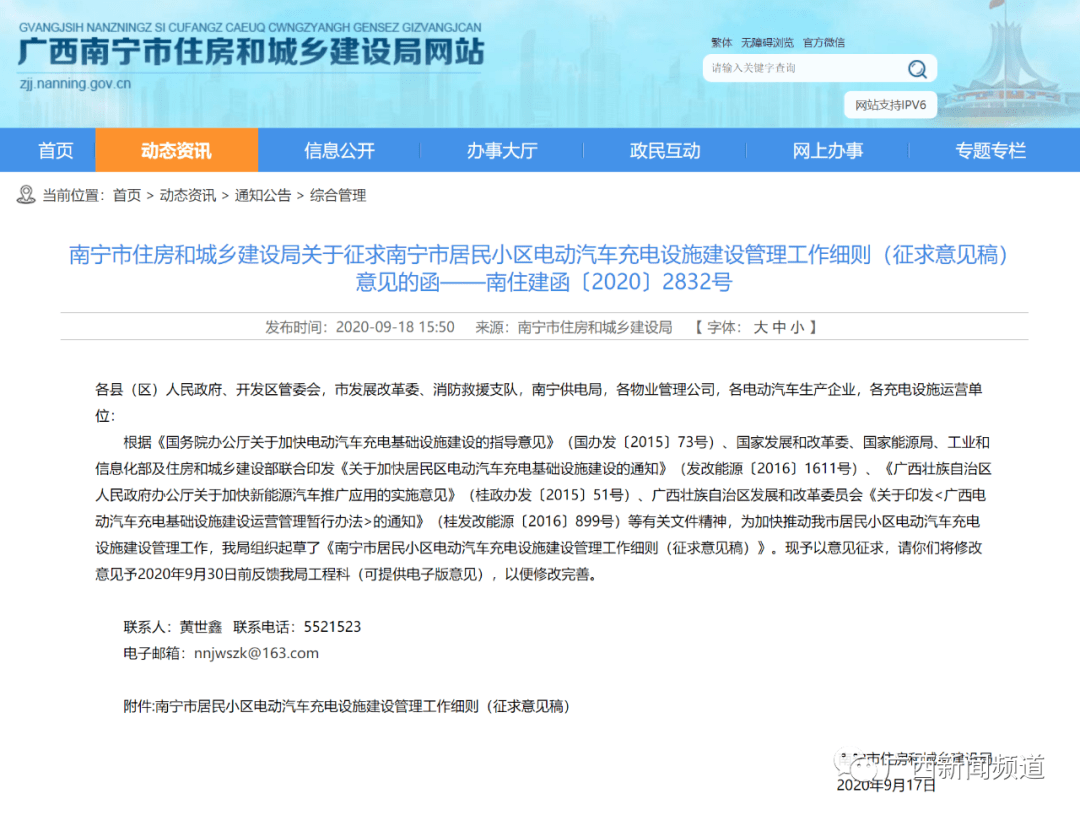1080x815 pixels.
Task: Click the WeChat watermark logo icon
Action: click(857, 766)
